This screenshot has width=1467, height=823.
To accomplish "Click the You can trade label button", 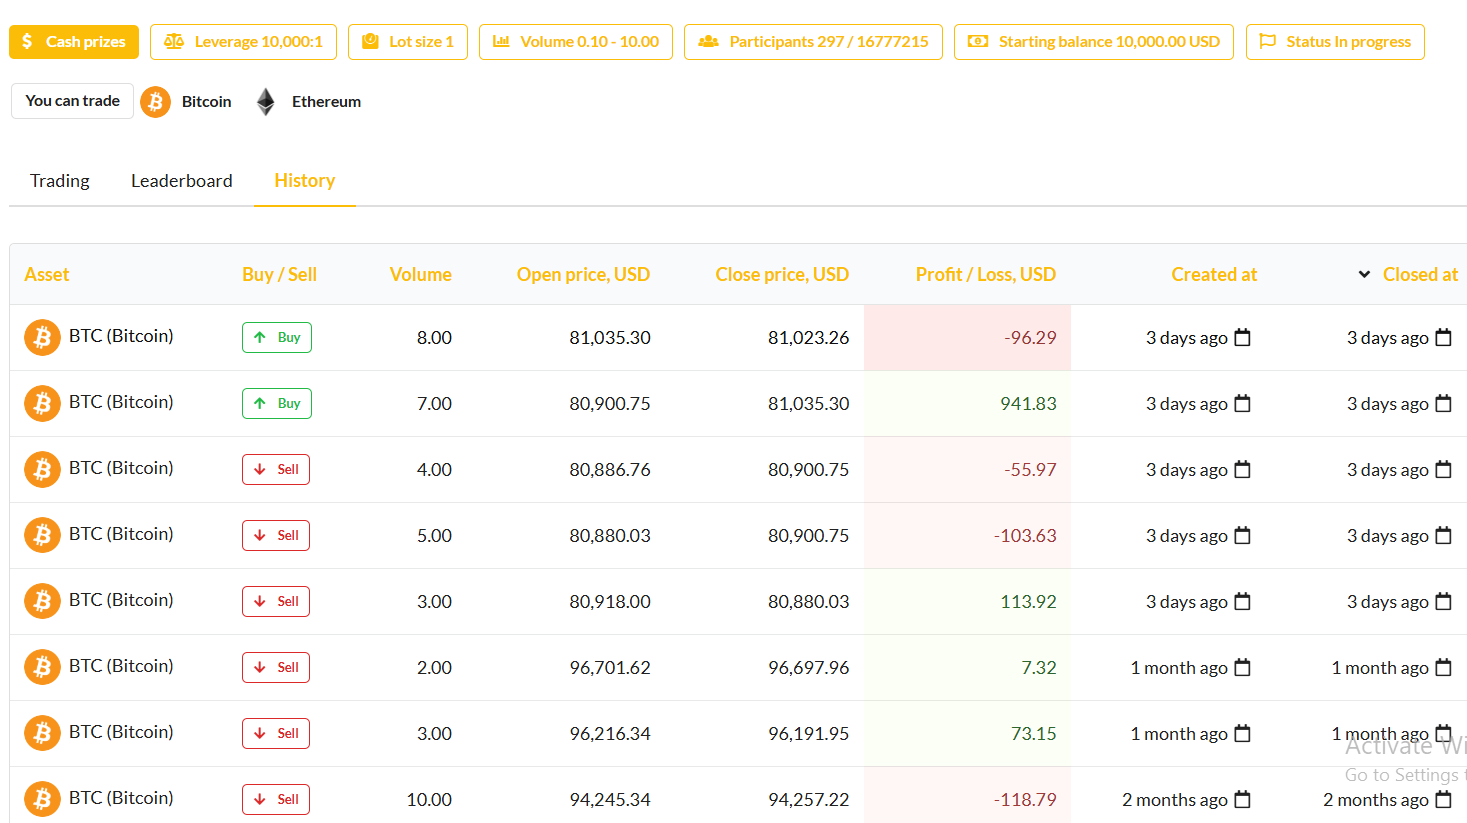I will pos(72,101).
